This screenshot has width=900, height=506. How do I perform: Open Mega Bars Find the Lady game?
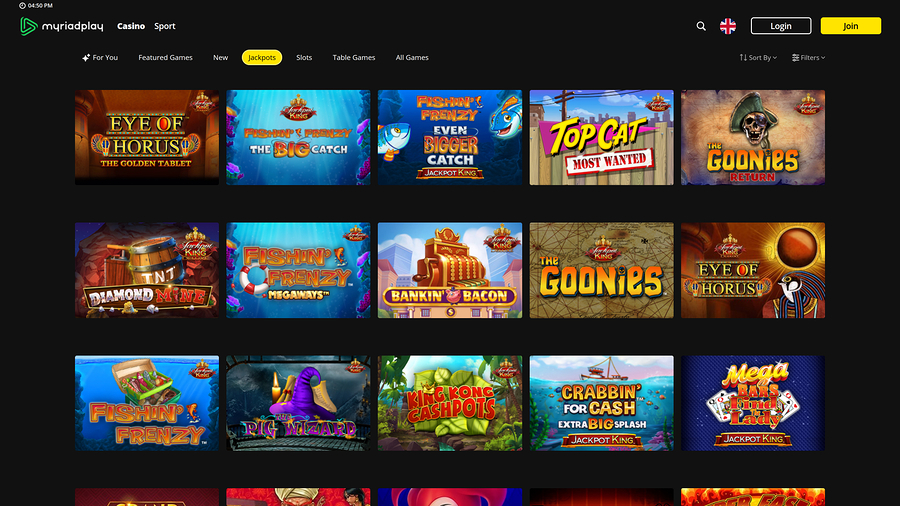point(753,403)
